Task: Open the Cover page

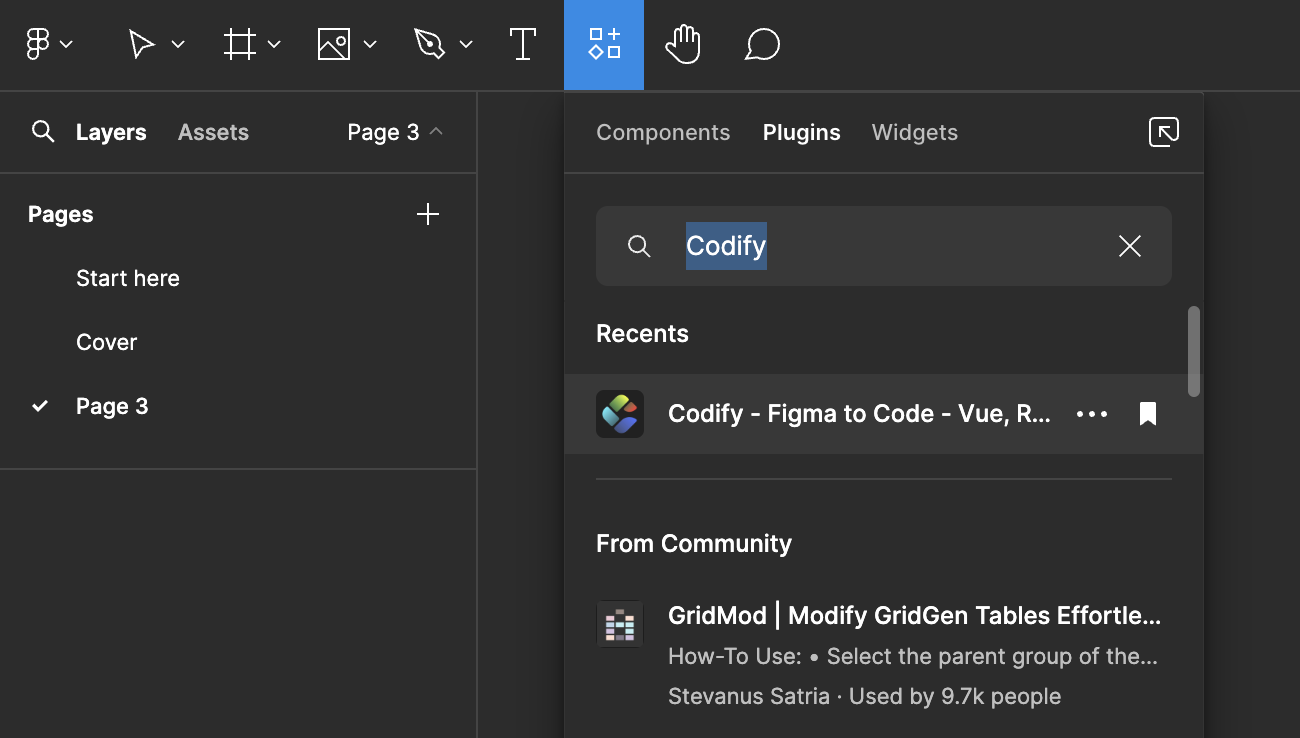Action: (106, 342)
